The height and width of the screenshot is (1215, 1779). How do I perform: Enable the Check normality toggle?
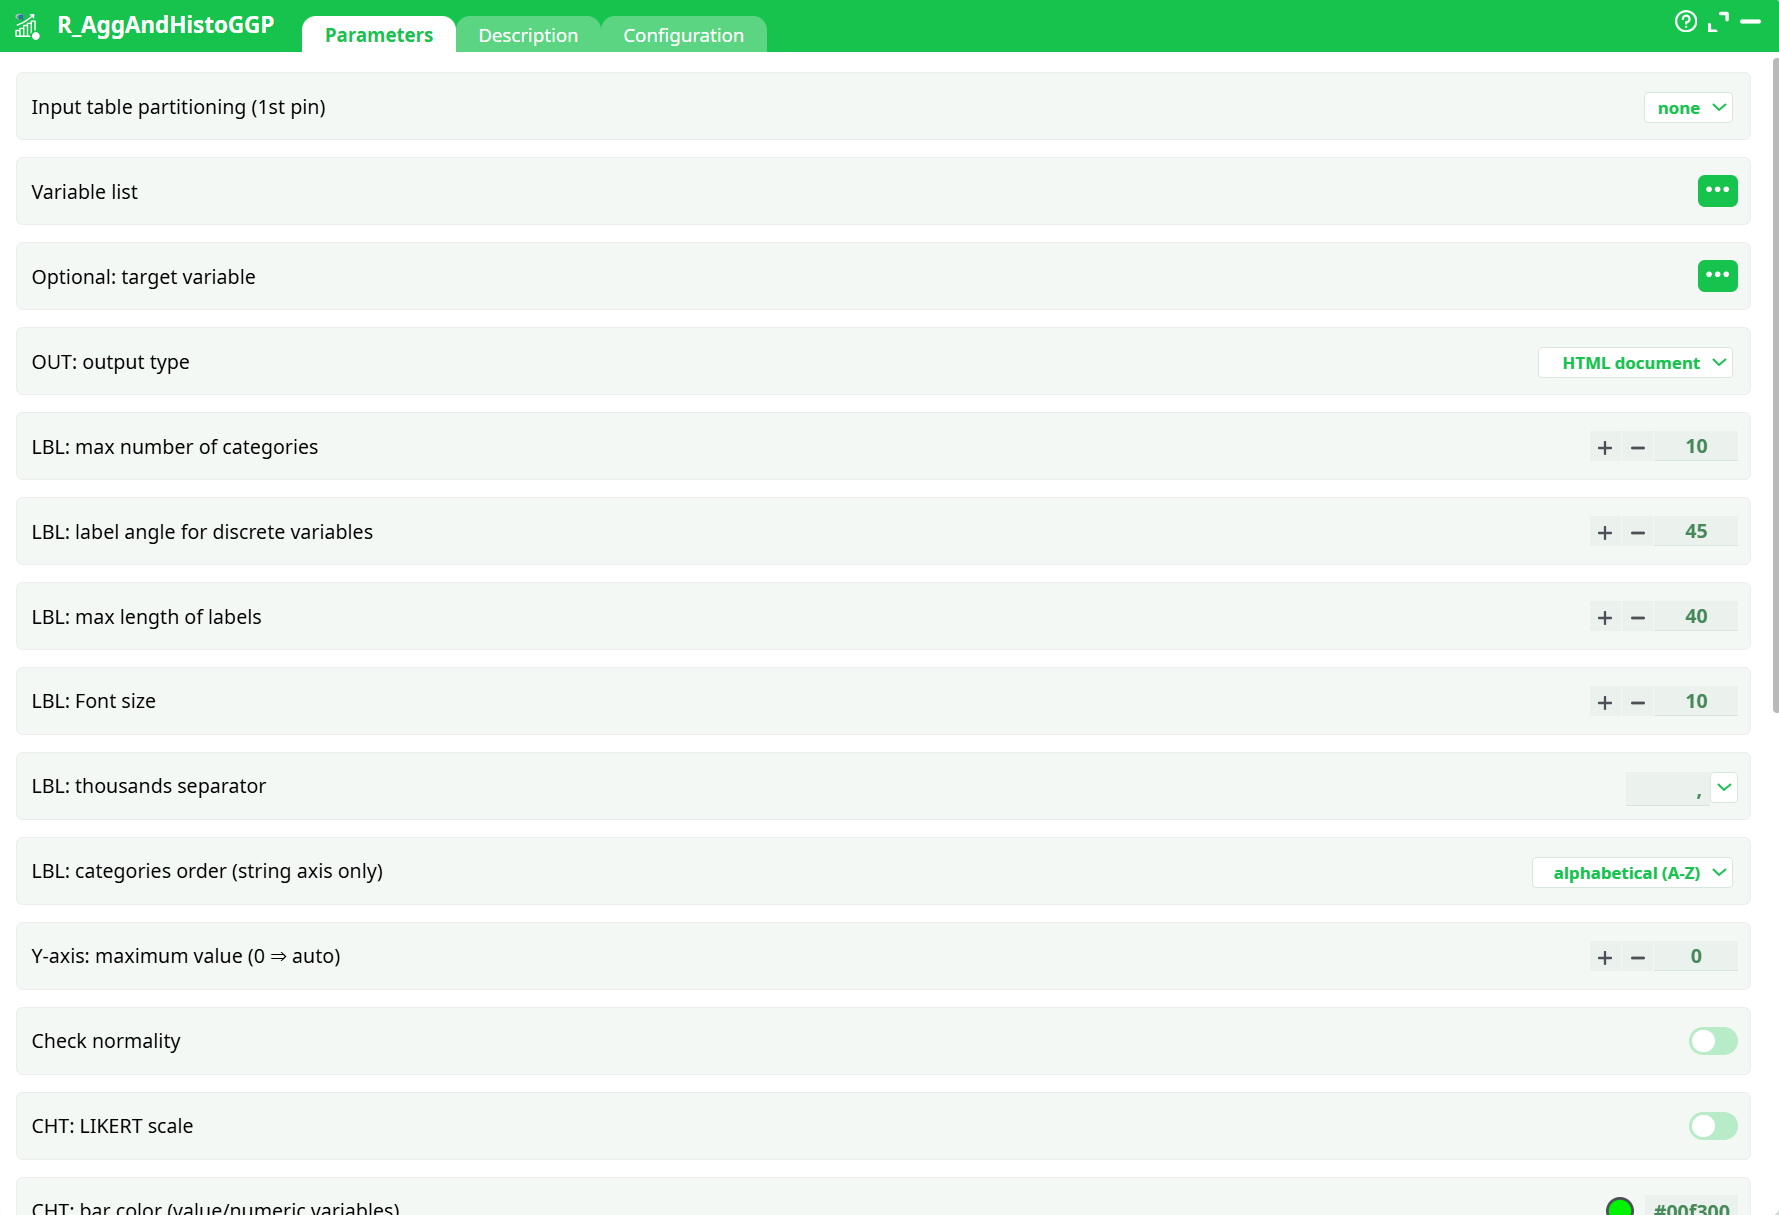click(x=1713, y=1041)
